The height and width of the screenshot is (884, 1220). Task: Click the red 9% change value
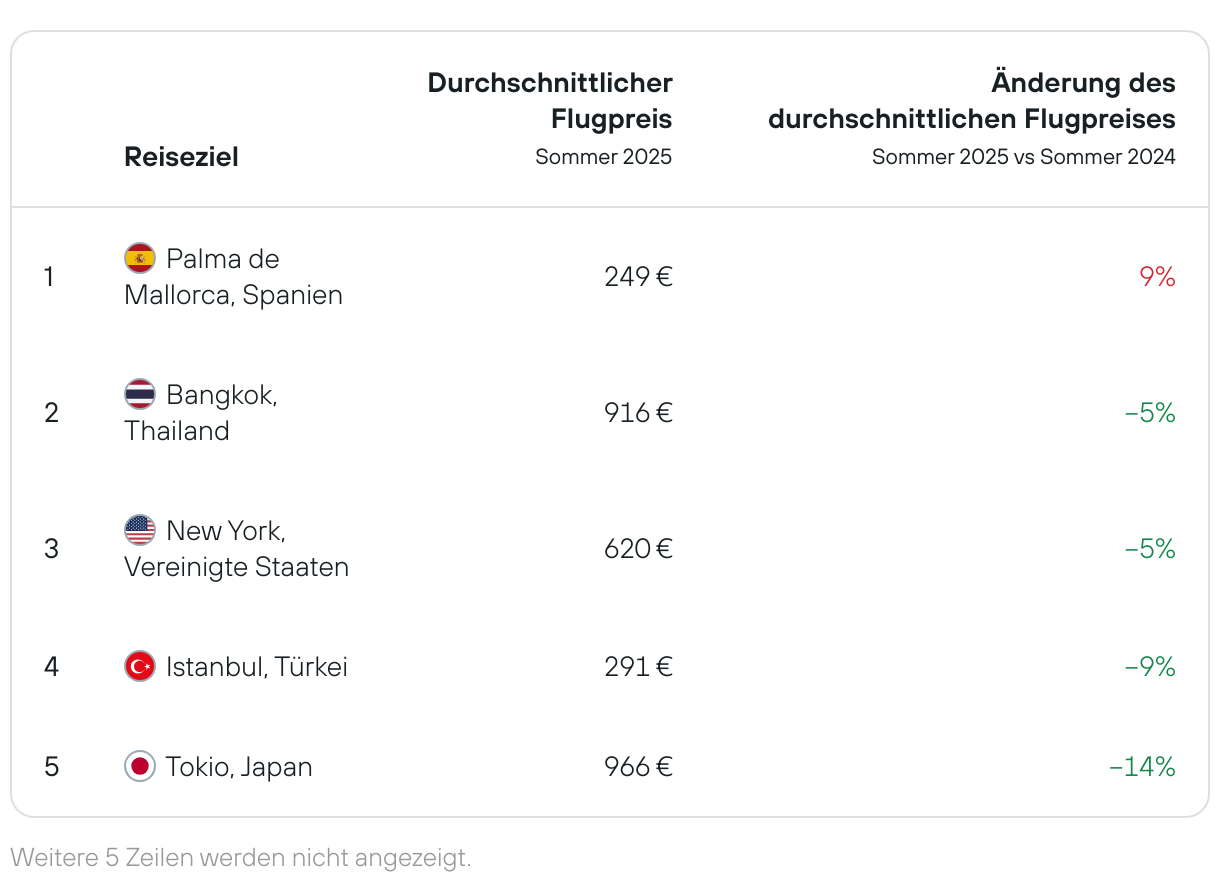click(x=1158, y=277)
